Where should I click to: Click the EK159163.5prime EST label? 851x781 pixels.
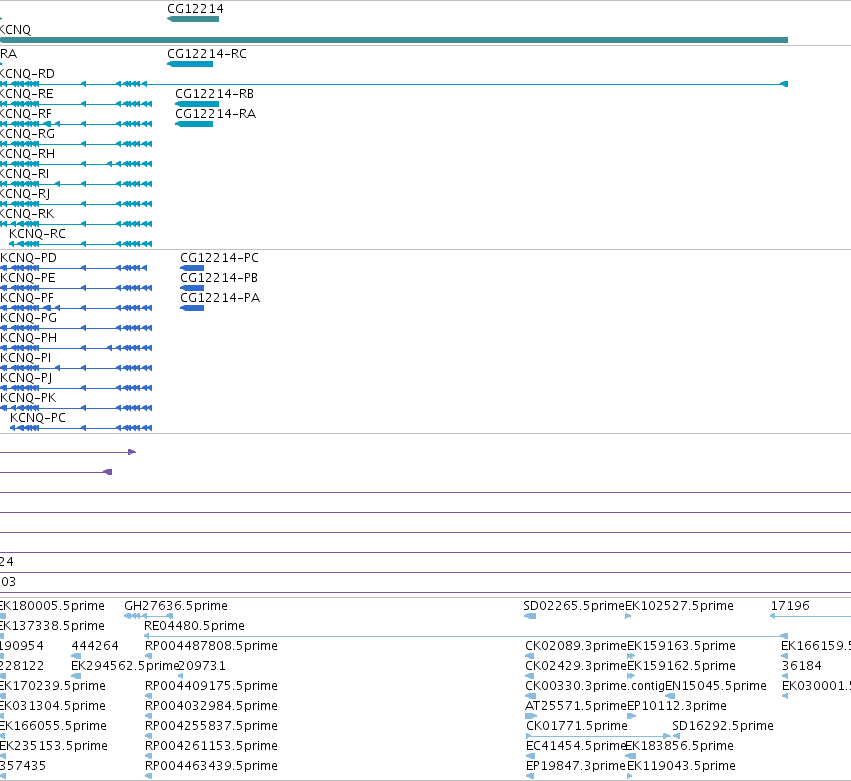[682, 646]
